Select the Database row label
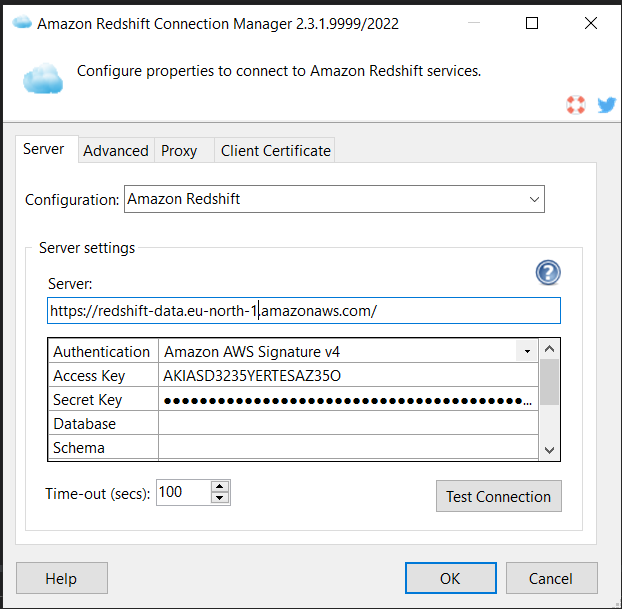622x609 pixels. [103, 423]
